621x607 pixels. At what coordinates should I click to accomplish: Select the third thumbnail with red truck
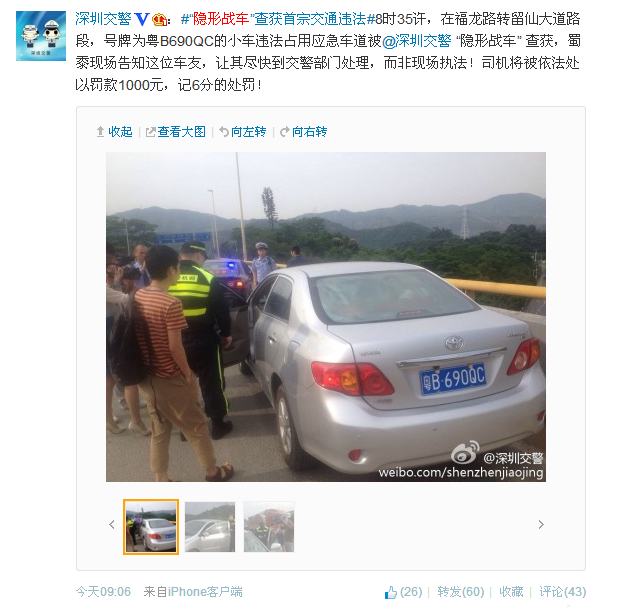click(x=269, y=527)
